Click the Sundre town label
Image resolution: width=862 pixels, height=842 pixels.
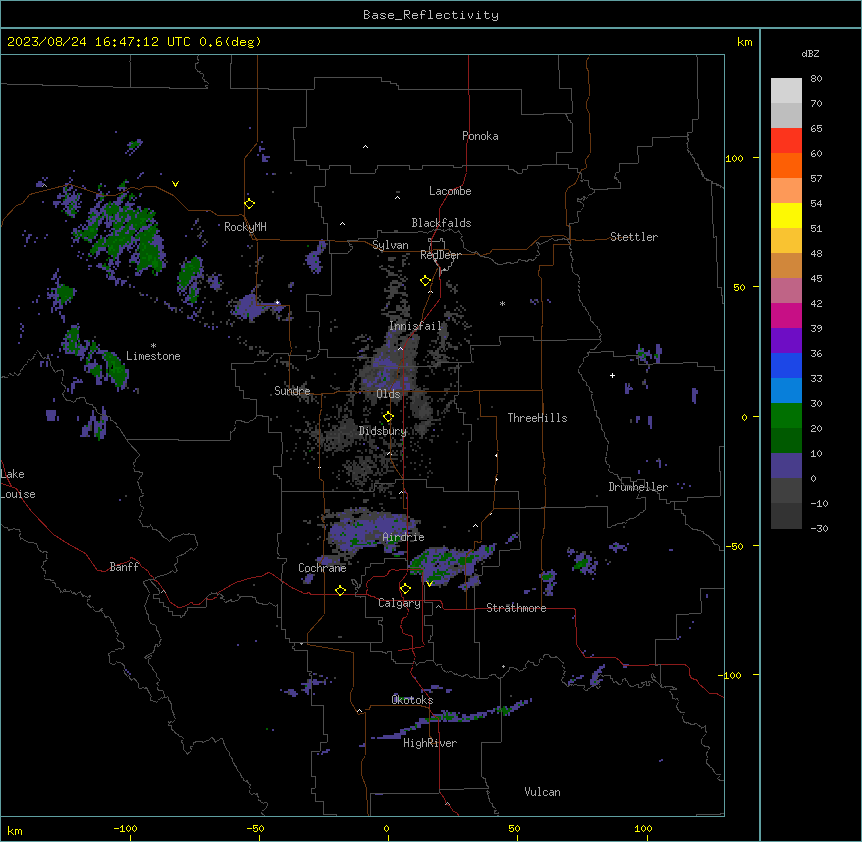coord(292,391)
